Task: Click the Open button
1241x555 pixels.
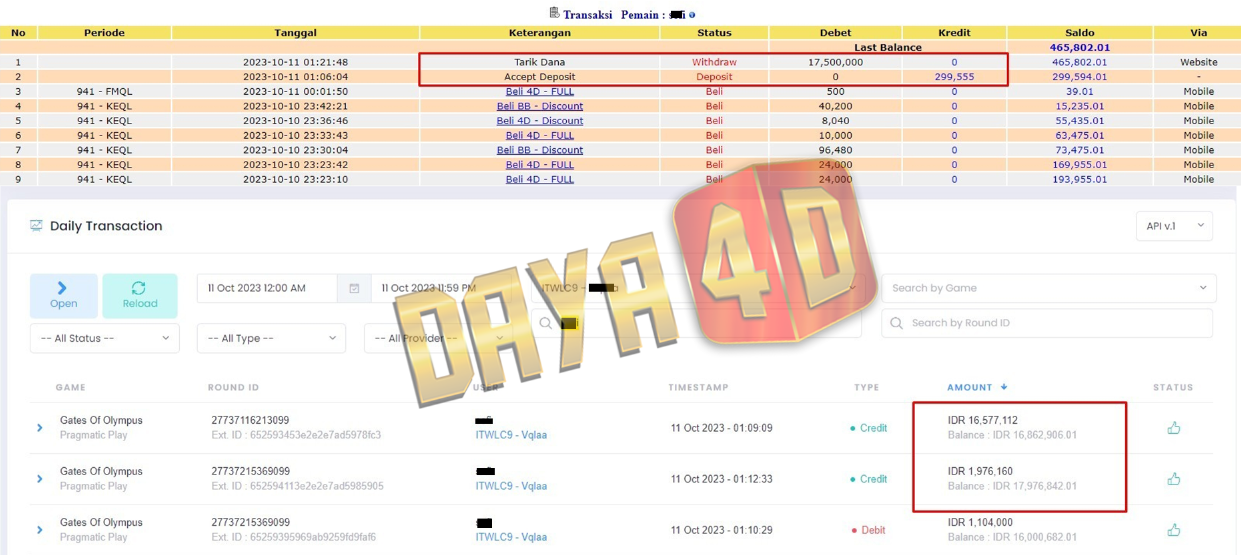Action: [x=63, y=295]
